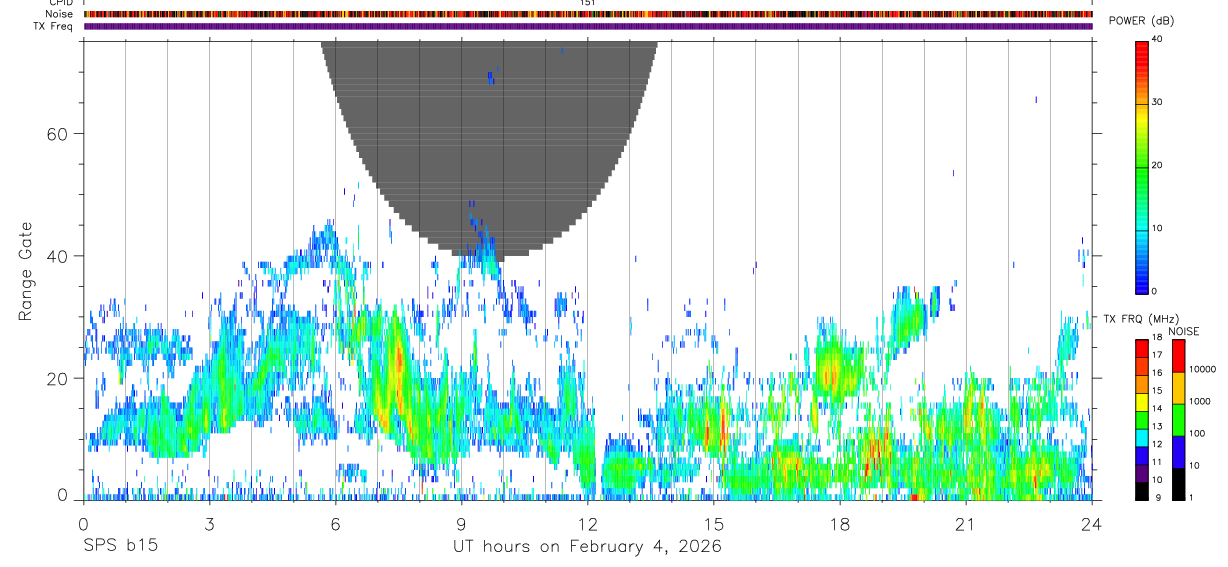Pick the purple 10–11 MHz TX FRQ swatch
The image size is (1228, 567).
(x=1142, y=472)
